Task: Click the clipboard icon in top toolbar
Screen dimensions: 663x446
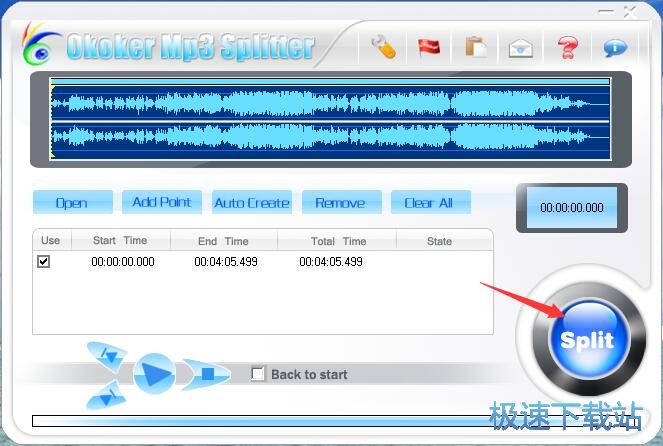Action: [x=475, y=47]
